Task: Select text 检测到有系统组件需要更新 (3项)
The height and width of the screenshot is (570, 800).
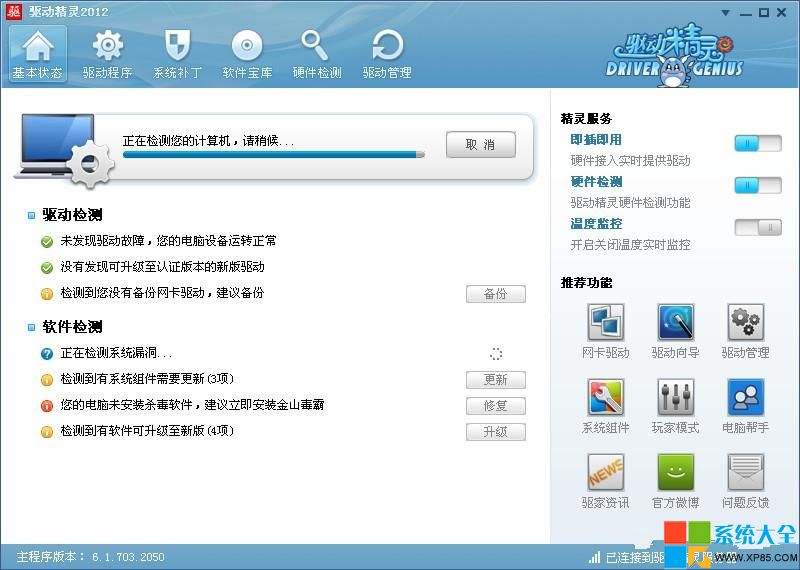Action: click(147, 379)
